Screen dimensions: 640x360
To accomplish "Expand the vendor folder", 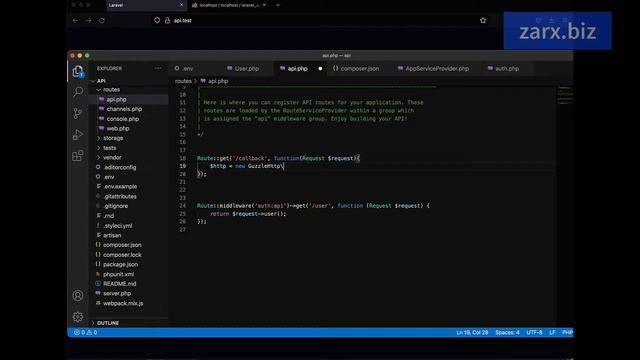I will pyautogui.click(x=99, y=158).
